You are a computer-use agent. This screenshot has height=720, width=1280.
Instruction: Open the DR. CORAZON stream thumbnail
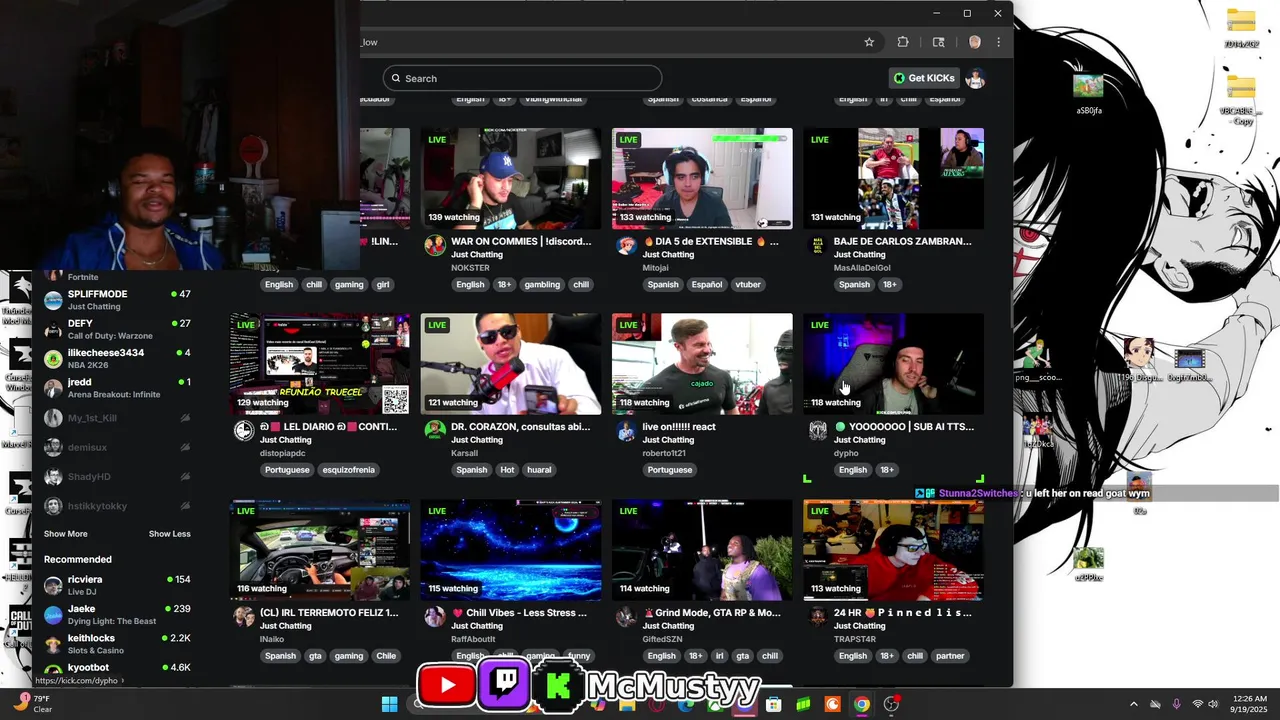point(511,364)
